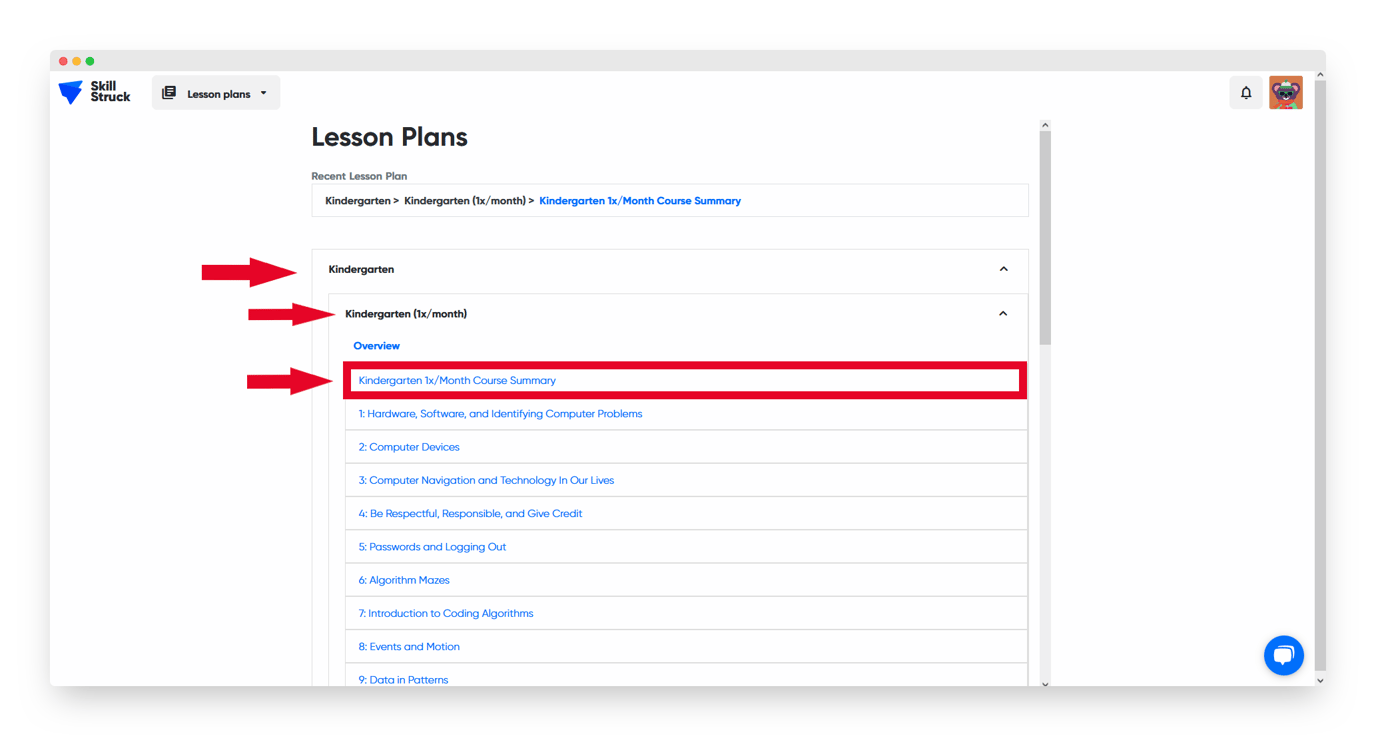Click Kindergarten in the breadcrumb
1376x736 pixels.
coord(357,200)
